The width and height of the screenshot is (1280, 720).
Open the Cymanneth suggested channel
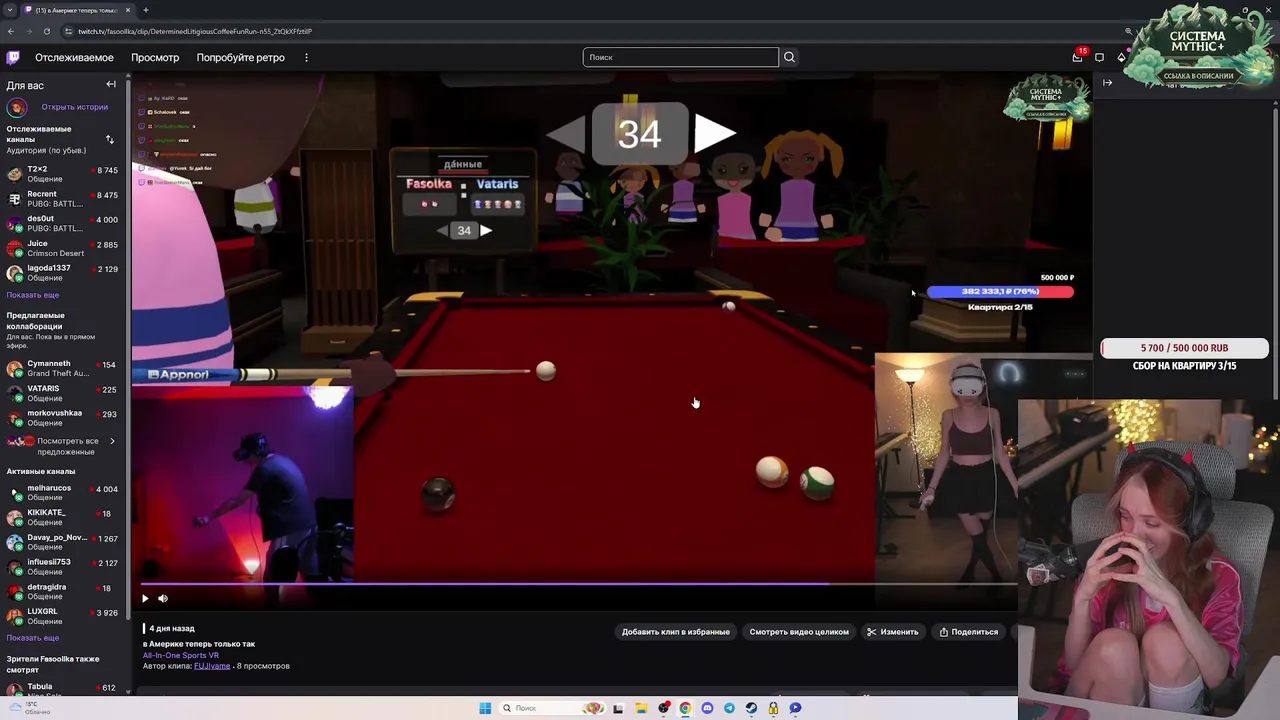coord(64,368)
